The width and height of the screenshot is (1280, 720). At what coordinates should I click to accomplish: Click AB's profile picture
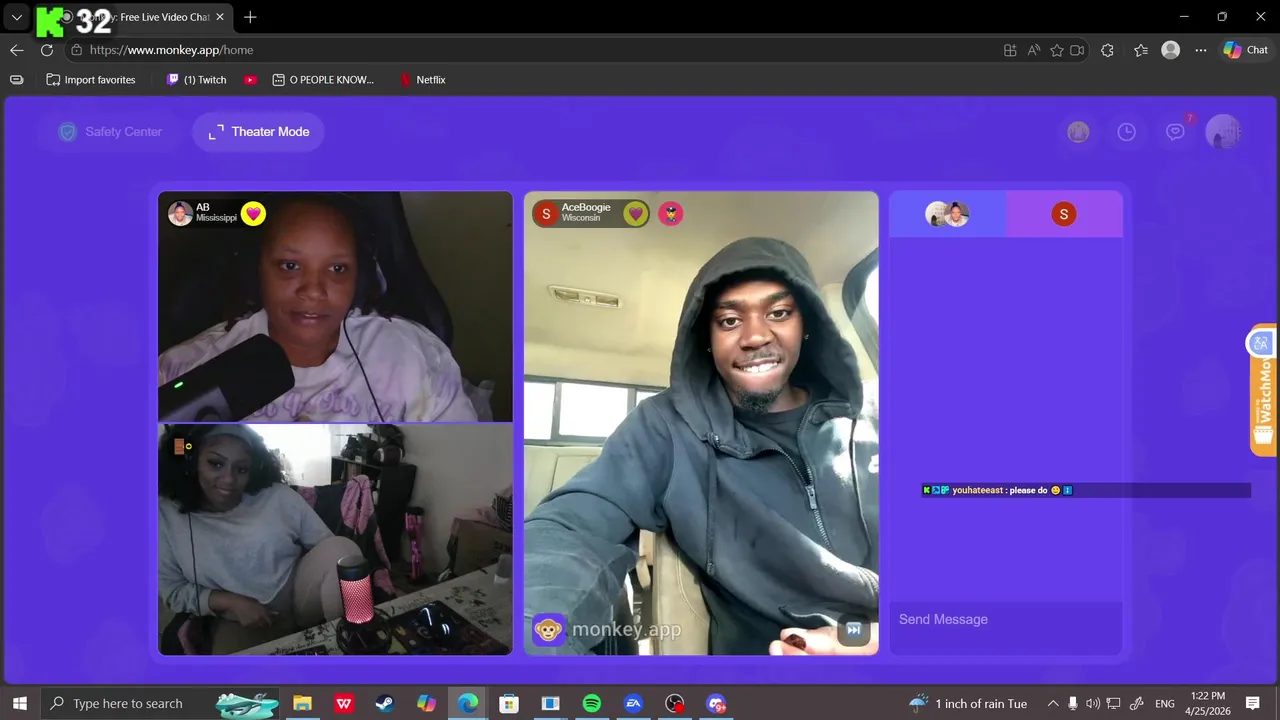coord(180,213)
